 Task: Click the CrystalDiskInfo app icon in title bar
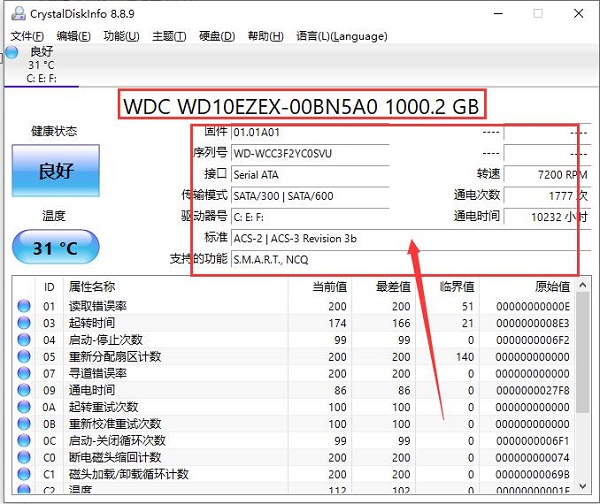click(14, 13)
